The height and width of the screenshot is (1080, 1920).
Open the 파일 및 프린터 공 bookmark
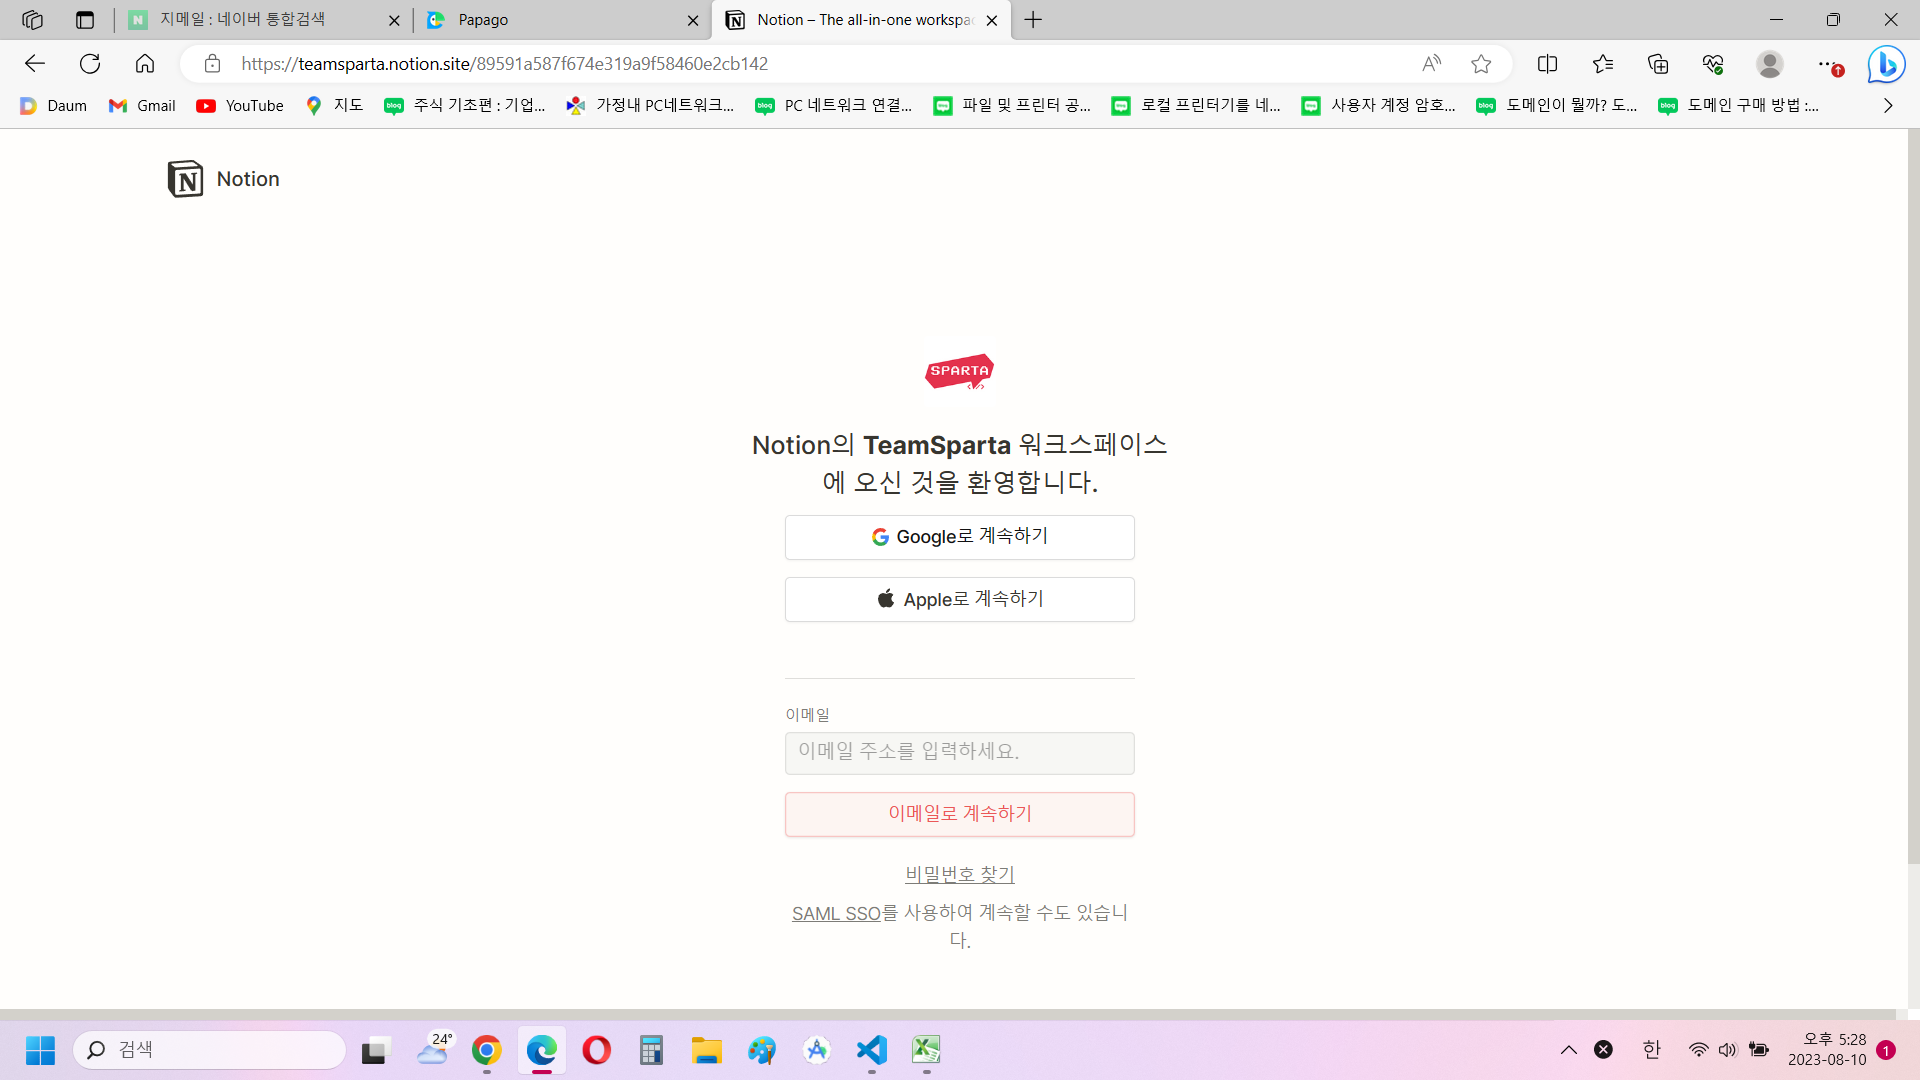(1012, 106)
